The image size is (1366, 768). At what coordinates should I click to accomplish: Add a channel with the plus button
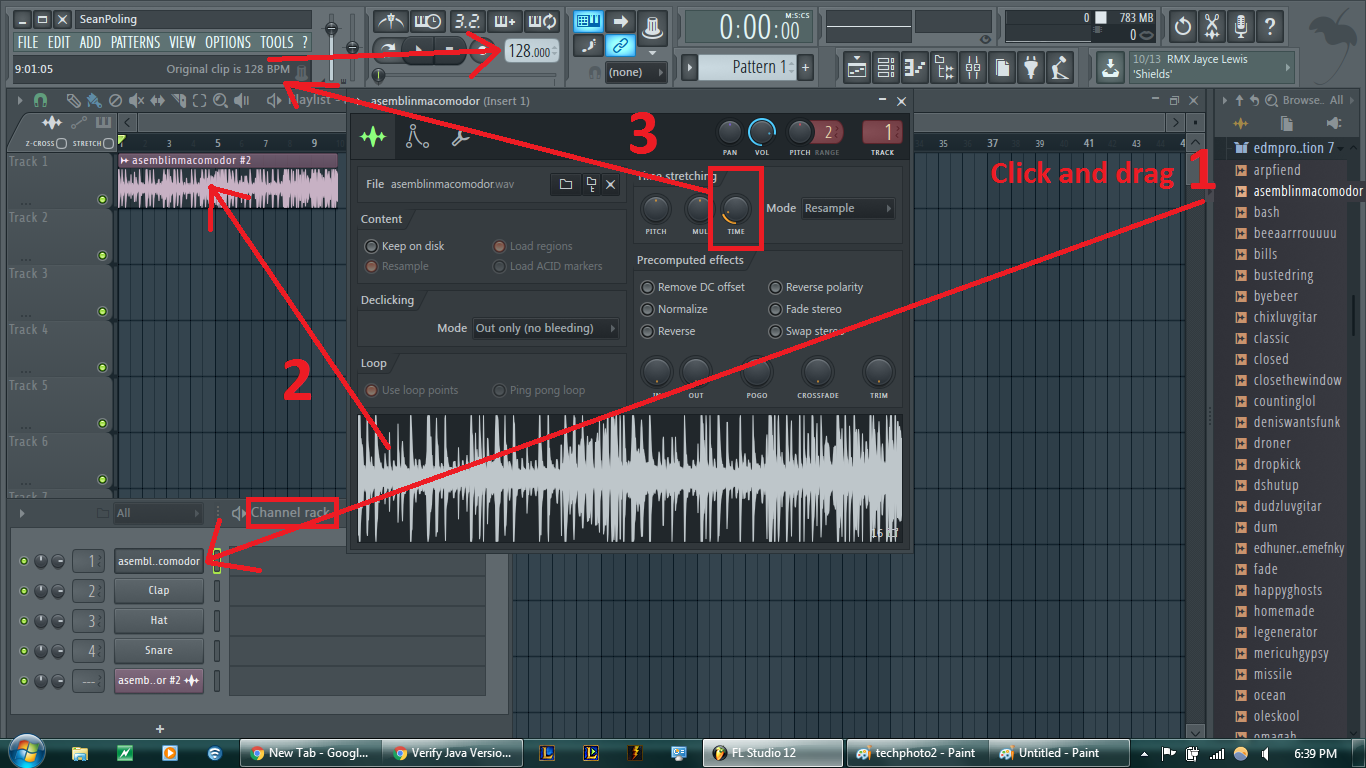click(x=160, y=729)
